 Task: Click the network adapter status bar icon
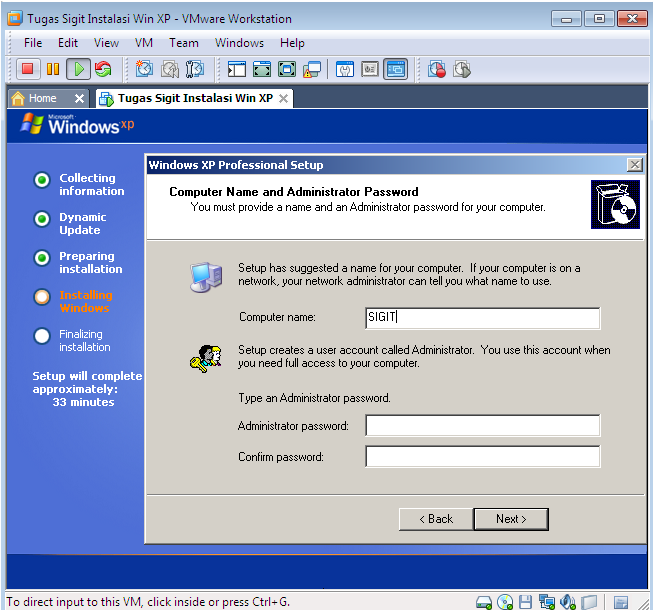pos(547,602)
